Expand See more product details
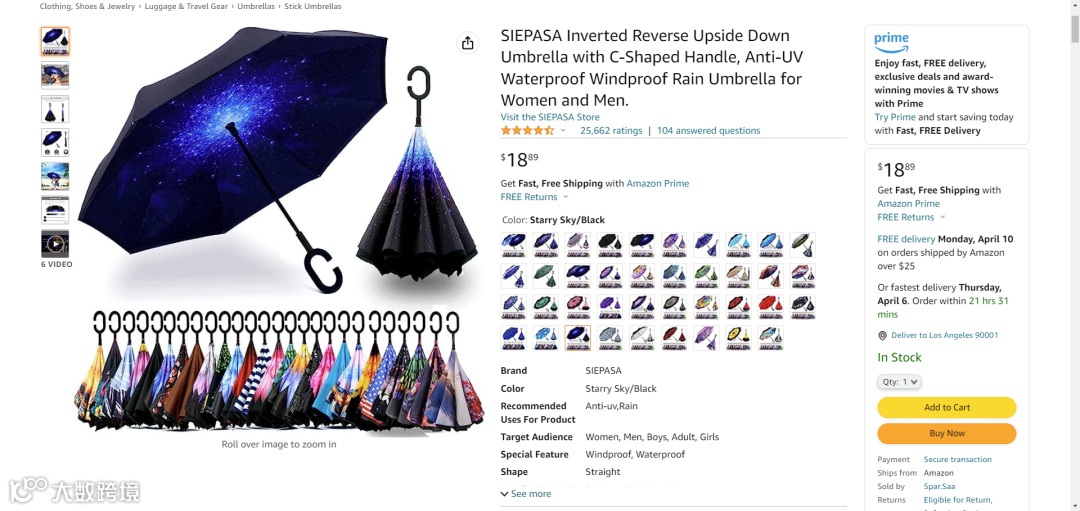1080x511 pixels. click(x=526, y=494)
